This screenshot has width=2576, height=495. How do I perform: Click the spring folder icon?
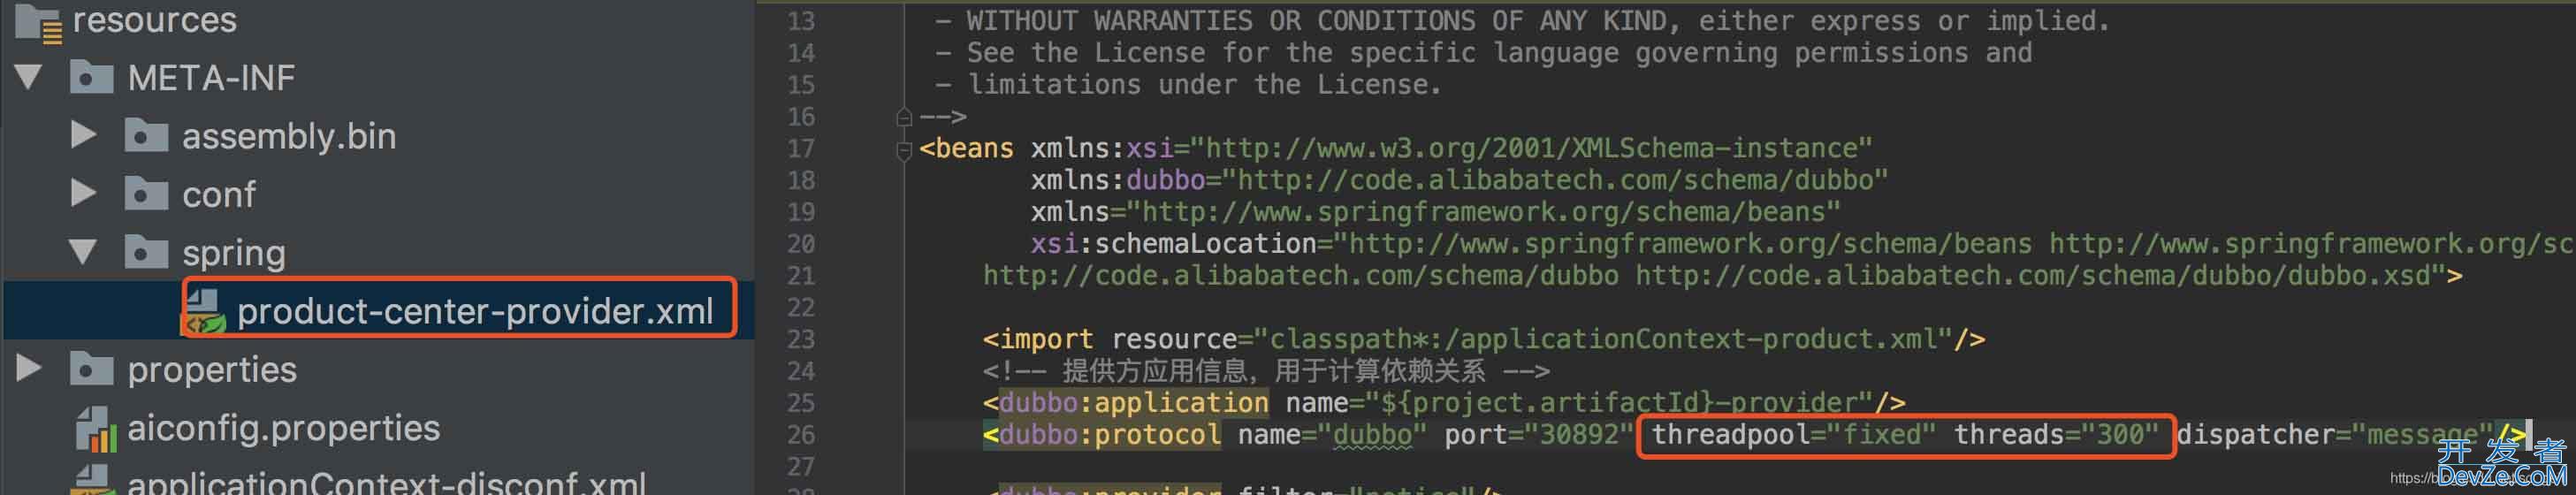(x=146, y=252)
